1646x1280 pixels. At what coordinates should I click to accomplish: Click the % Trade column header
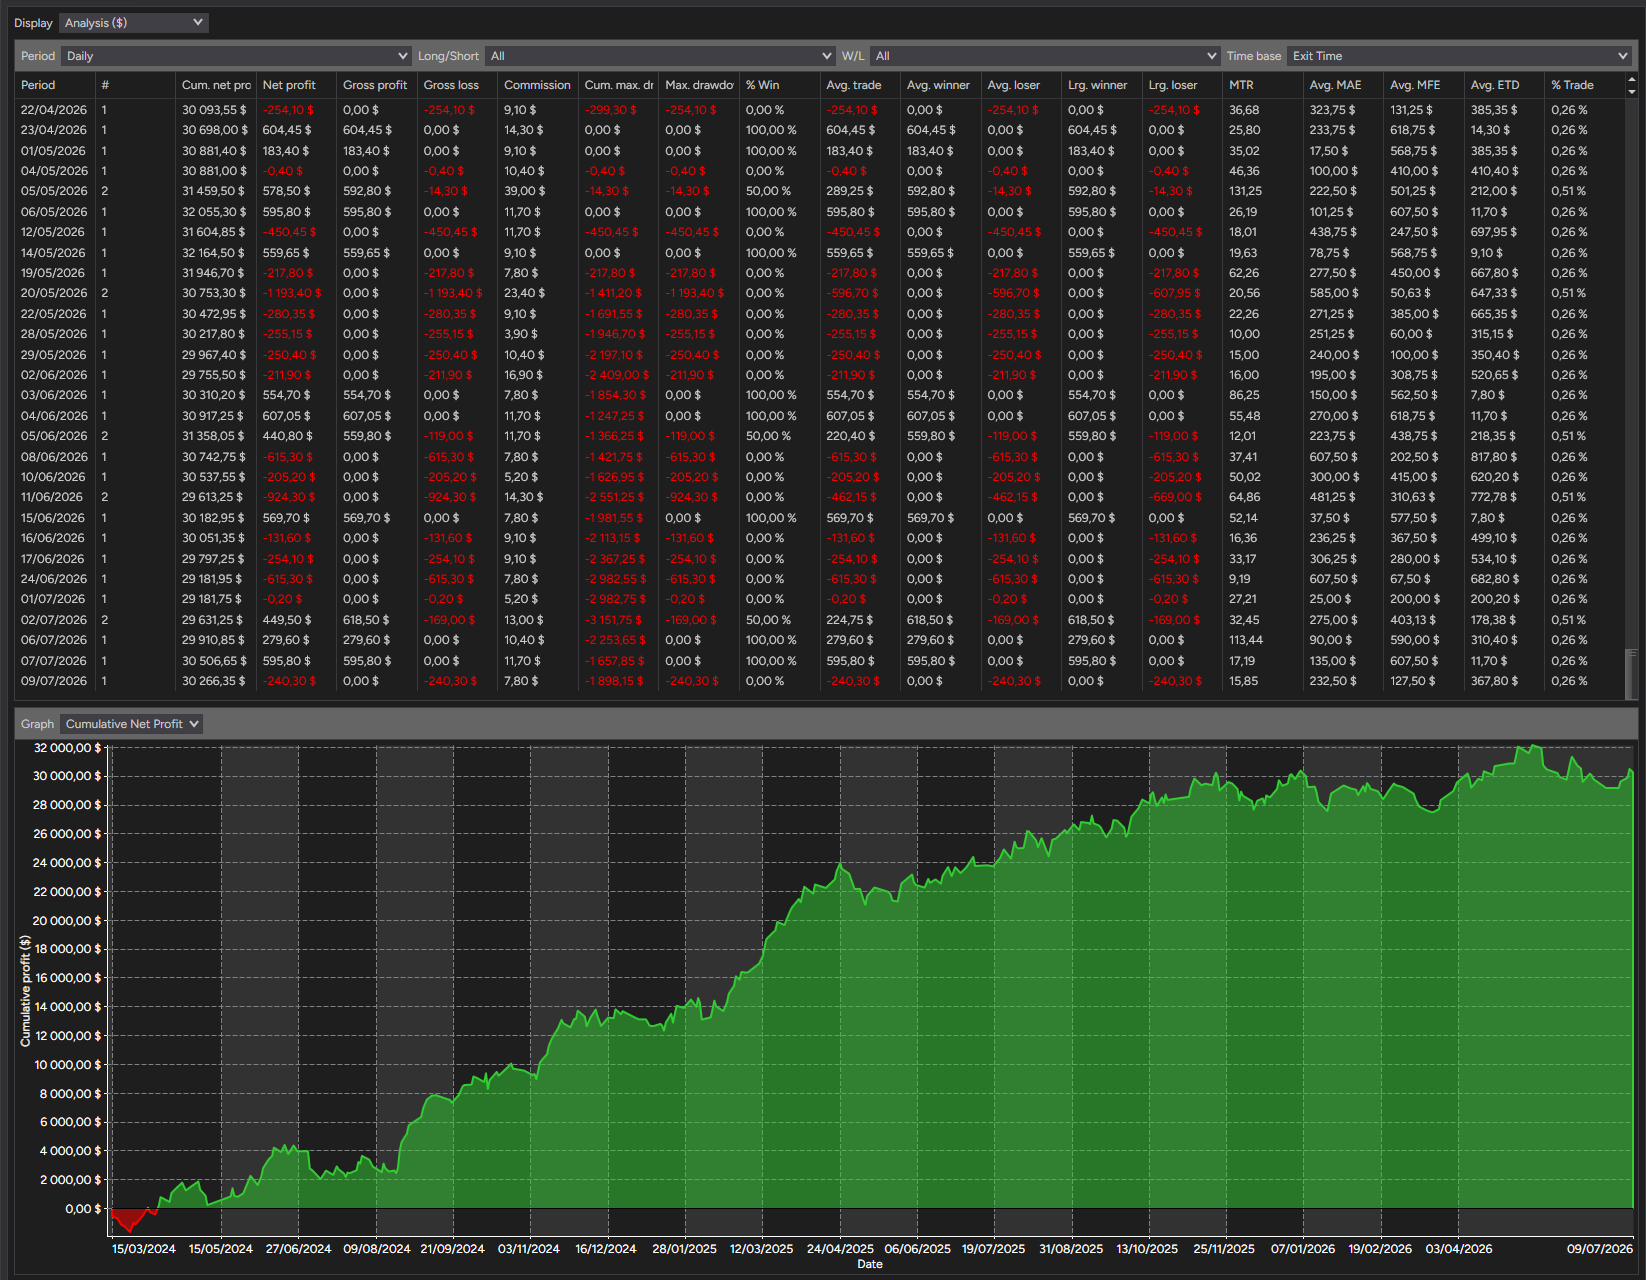[1585, 85]
